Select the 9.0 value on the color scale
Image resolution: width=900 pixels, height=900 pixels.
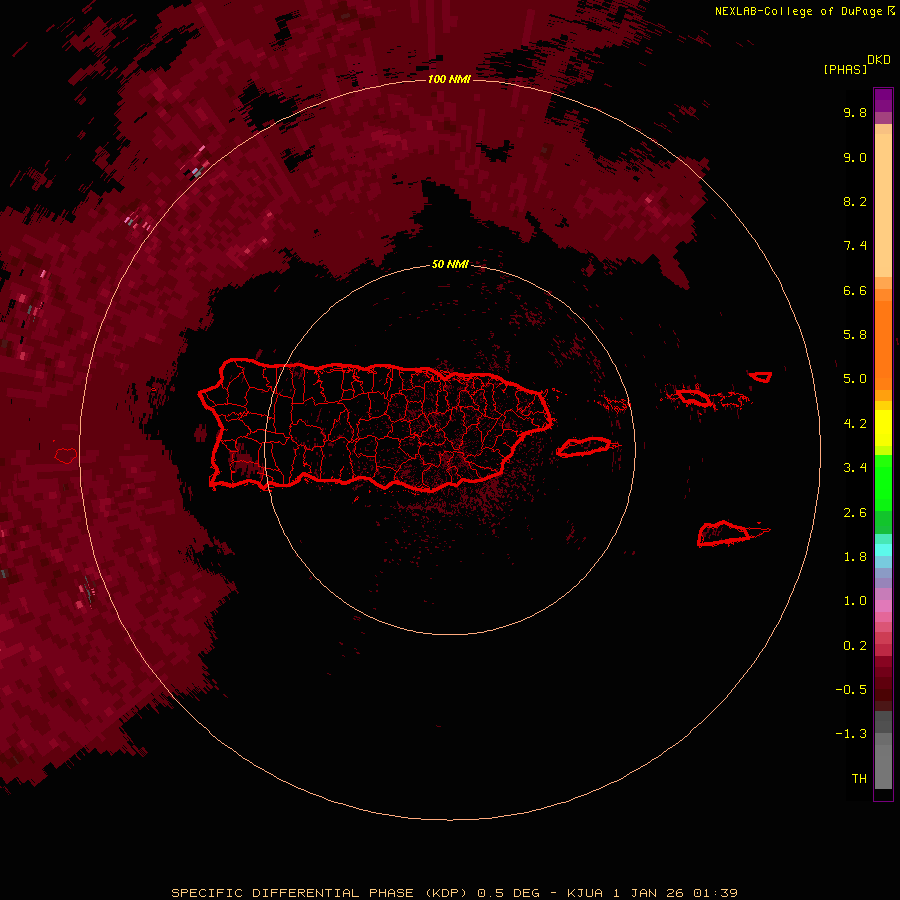pos(855,157)
